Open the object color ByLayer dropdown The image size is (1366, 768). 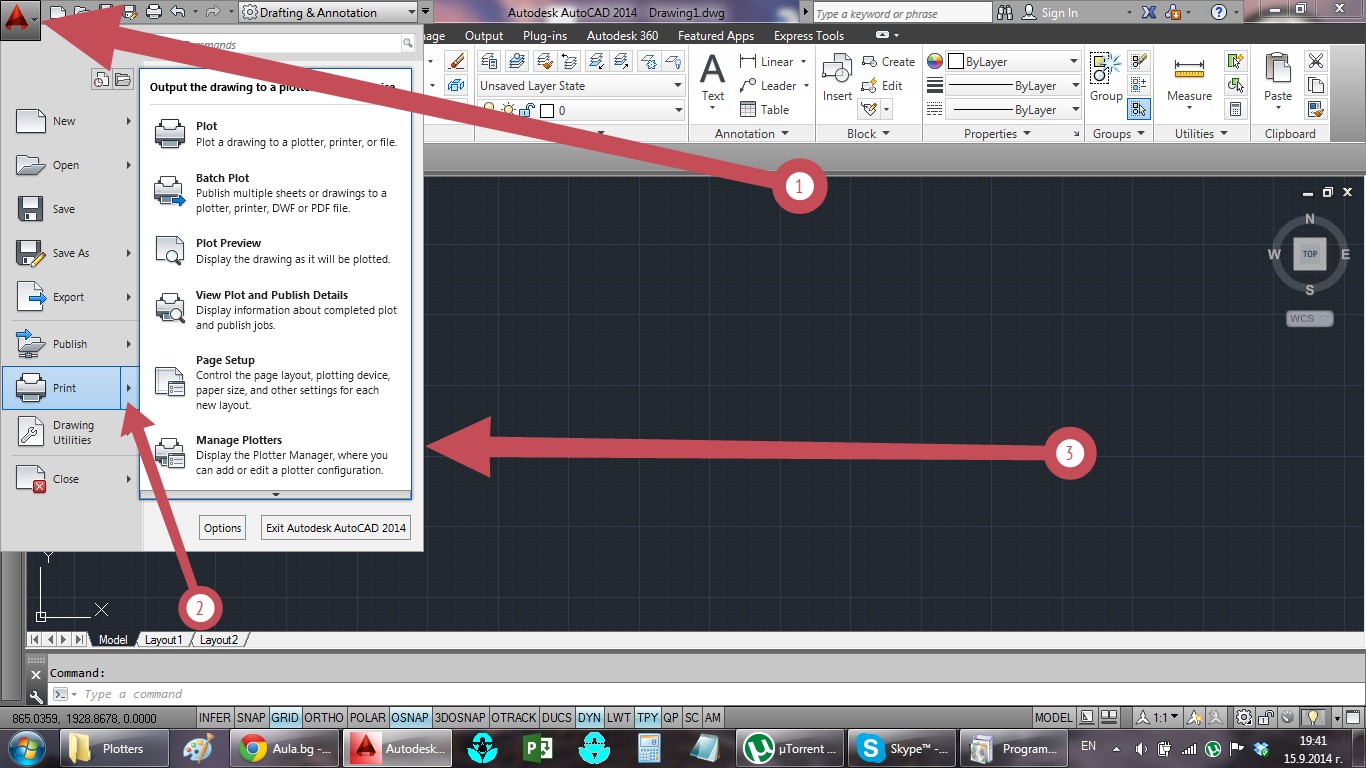coord(1014,62)
